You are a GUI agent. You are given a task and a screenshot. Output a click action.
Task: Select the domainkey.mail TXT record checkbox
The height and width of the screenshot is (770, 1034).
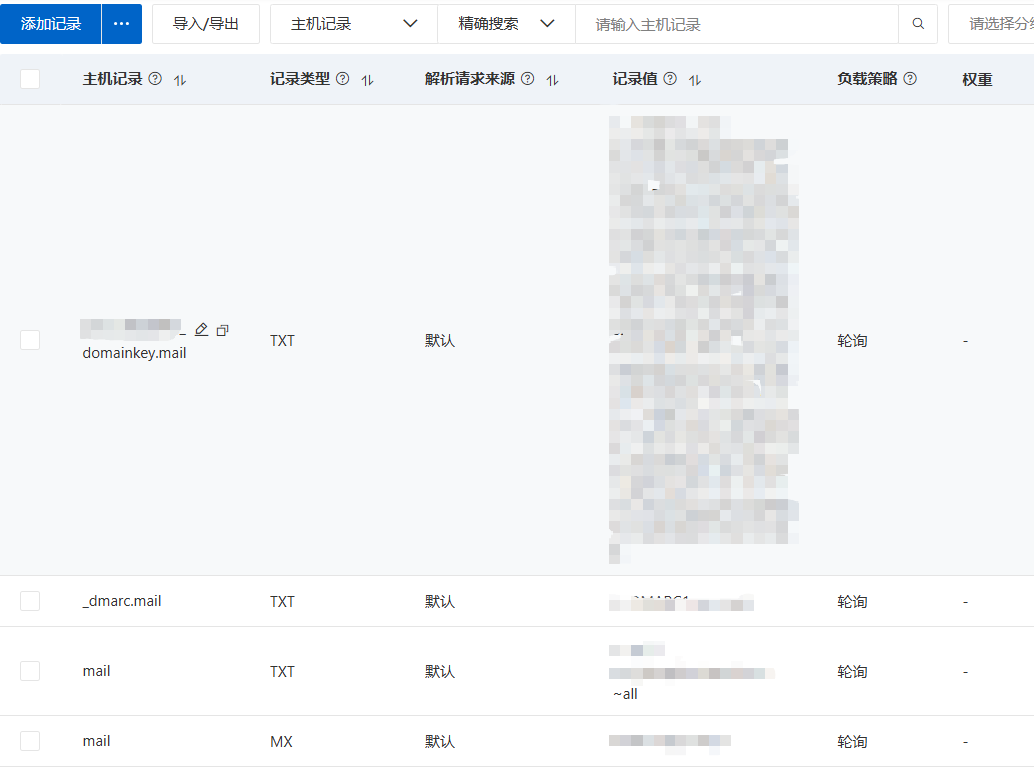pos(30,340)
